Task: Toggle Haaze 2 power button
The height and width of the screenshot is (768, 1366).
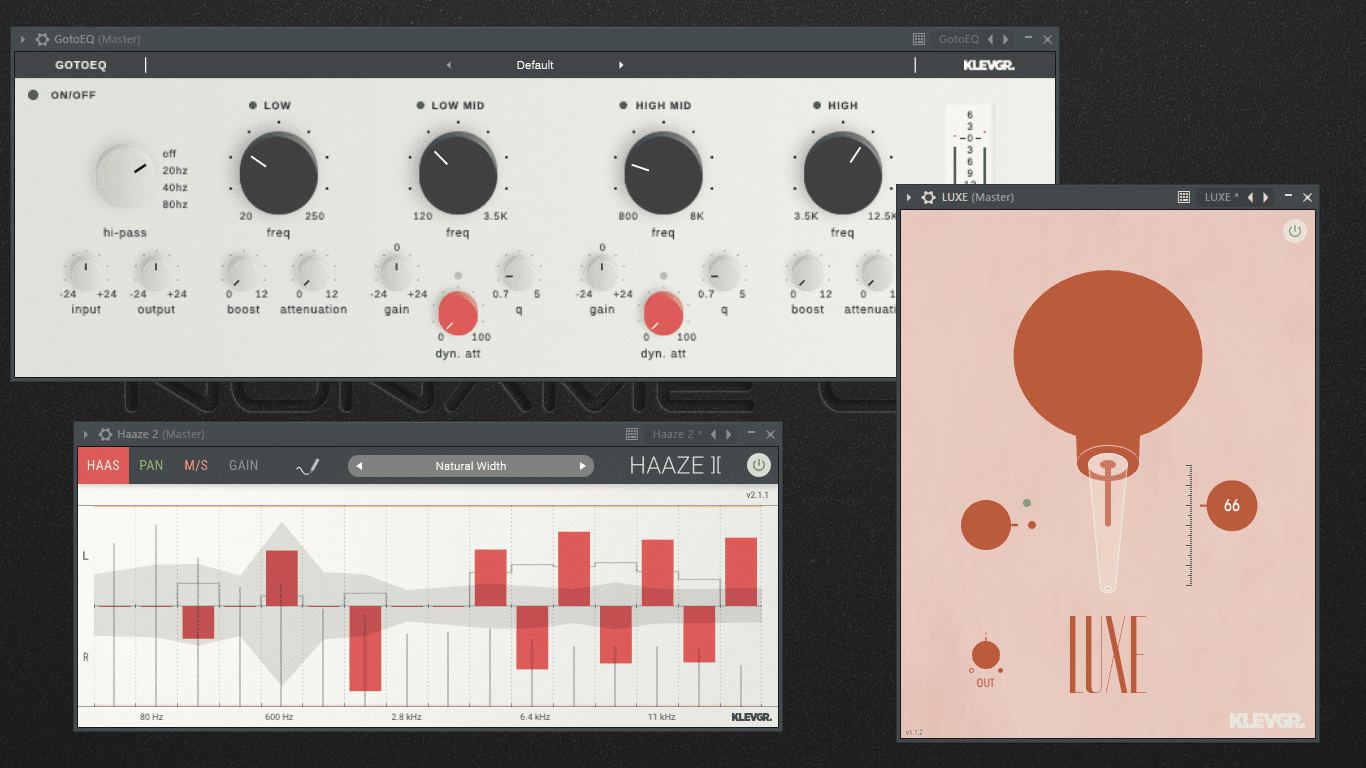Action: click(x=758, y=465)
